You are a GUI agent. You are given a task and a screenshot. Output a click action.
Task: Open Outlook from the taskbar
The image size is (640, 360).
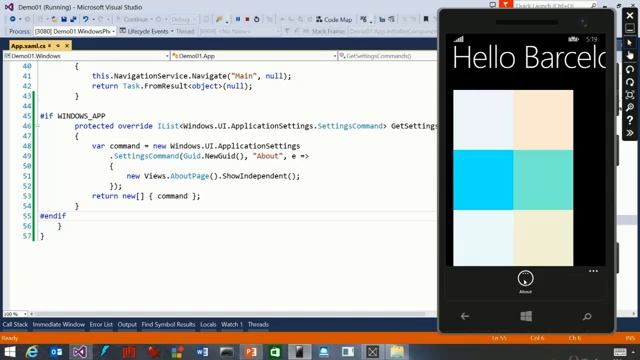tap(56, 352)
